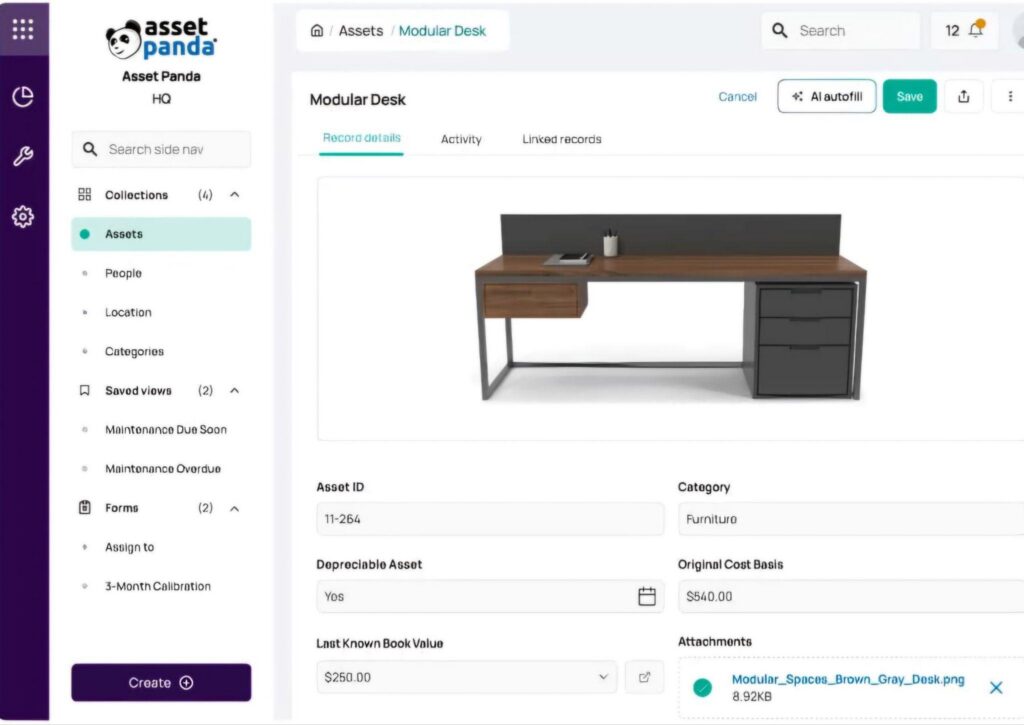Open the more options kebab menu
This screenshot has height=725, width=1024.
pos(1009,97)
